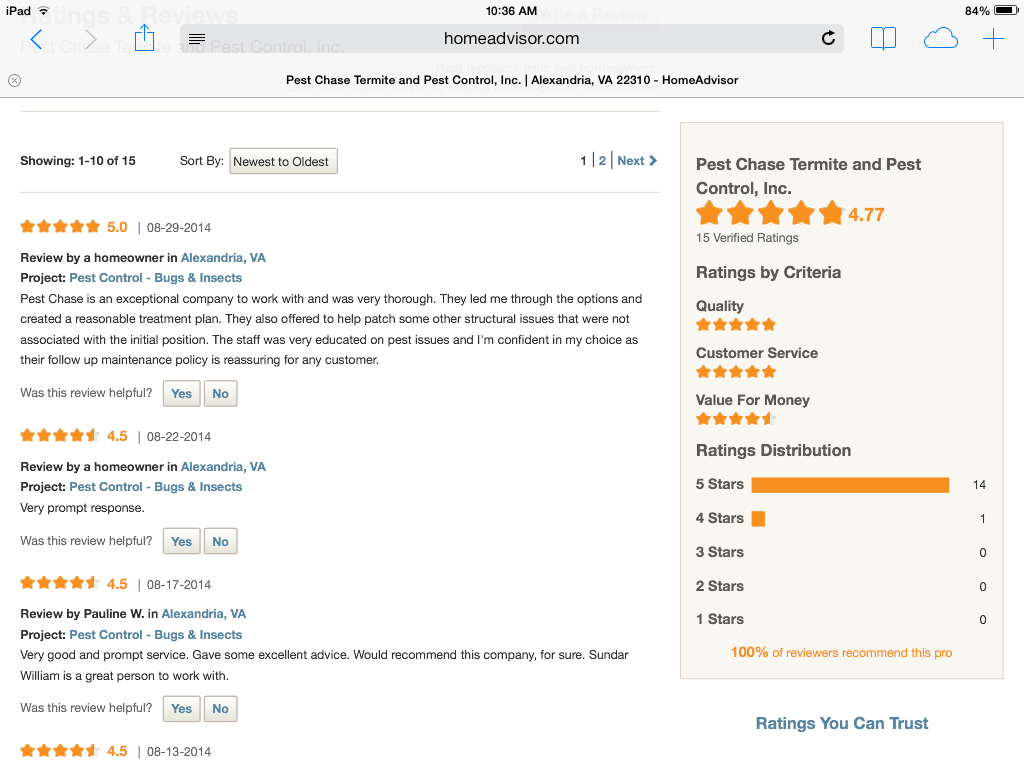Click the Next page chevron link

pyautogui.click(x=637, y=161)
